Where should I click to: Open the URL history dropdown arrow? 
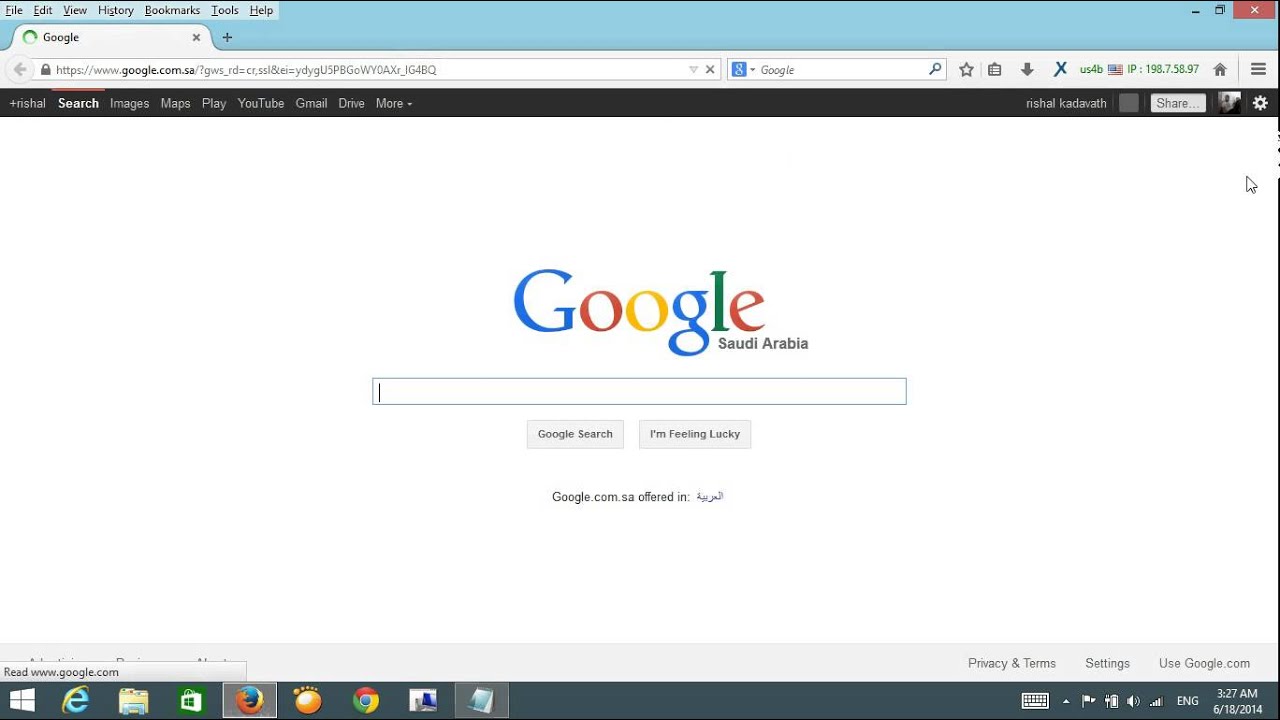click(x=693, y=70)
